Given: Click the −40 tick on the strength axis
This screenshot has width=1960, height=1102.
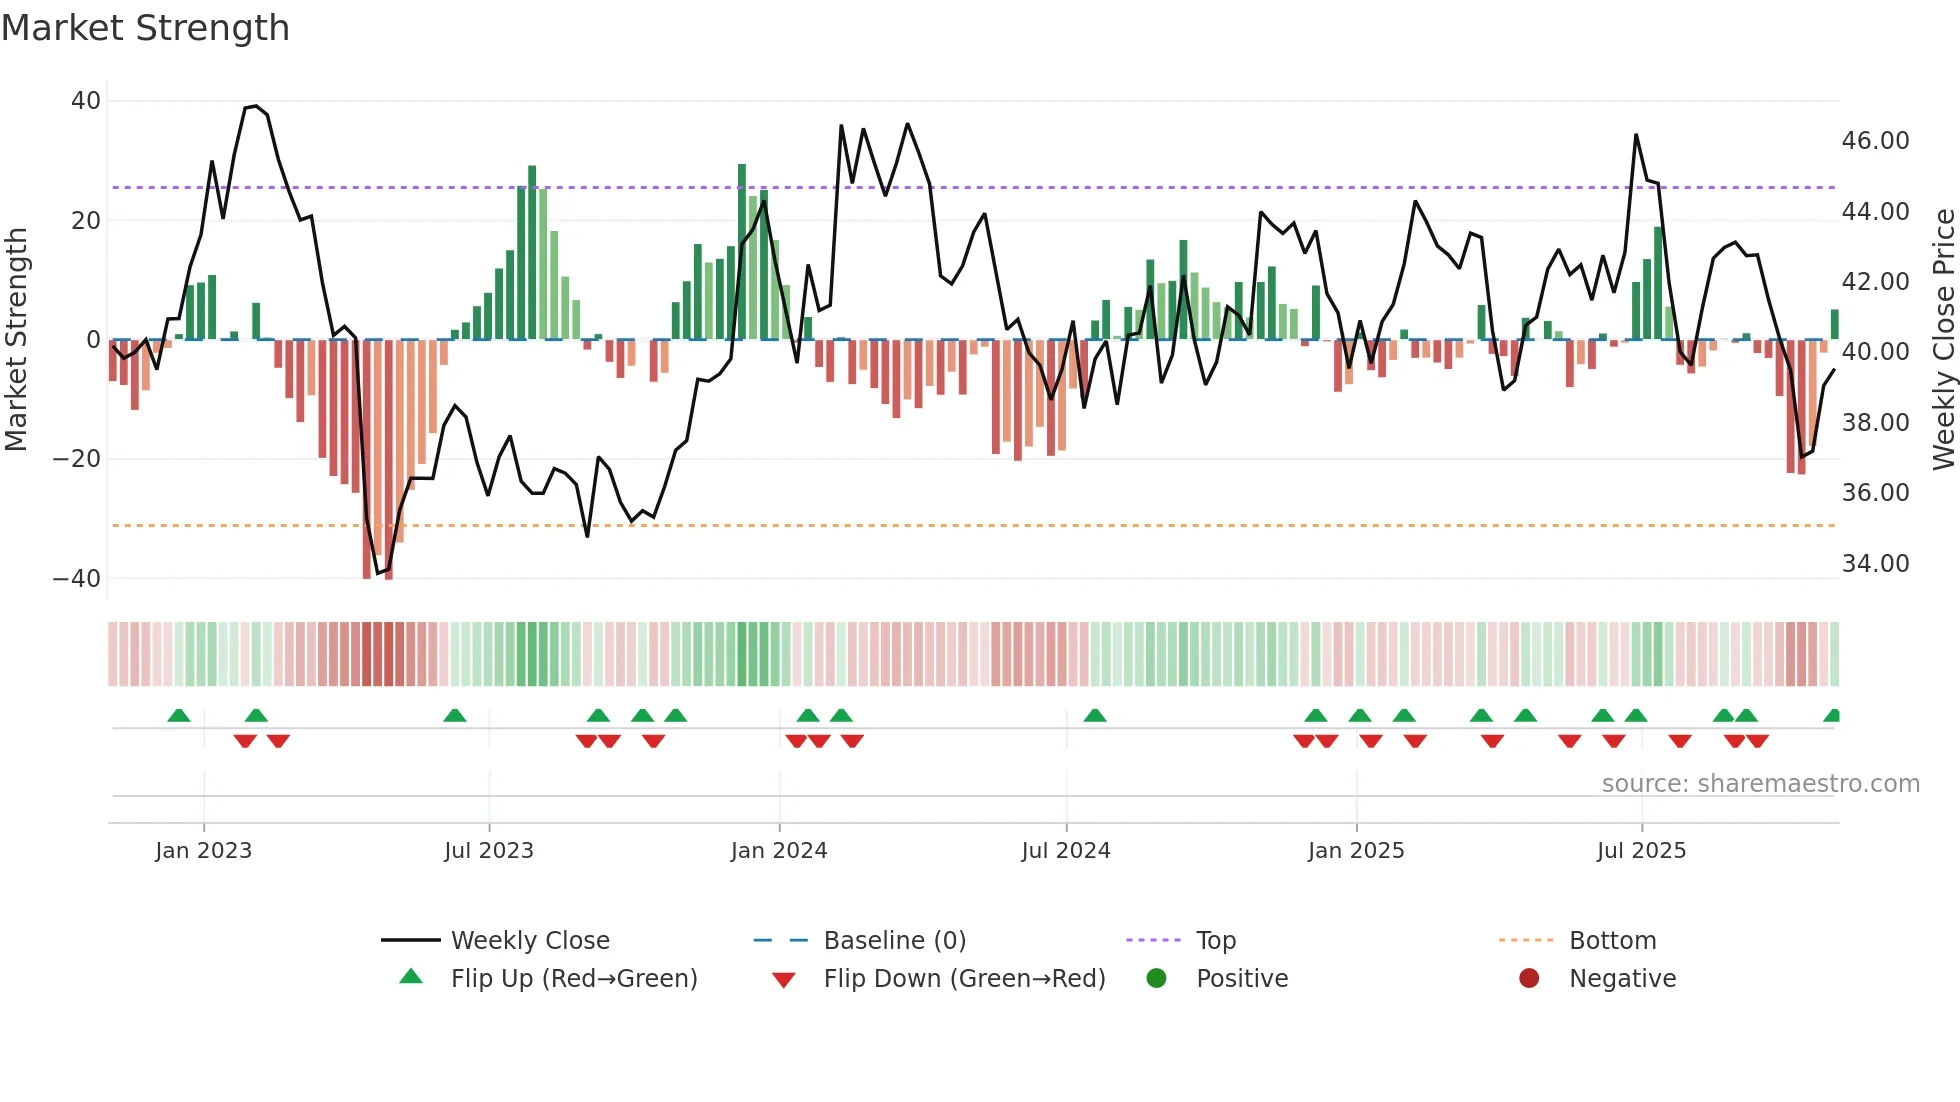Looking at the screenshot, I should (x=76, y=579).
